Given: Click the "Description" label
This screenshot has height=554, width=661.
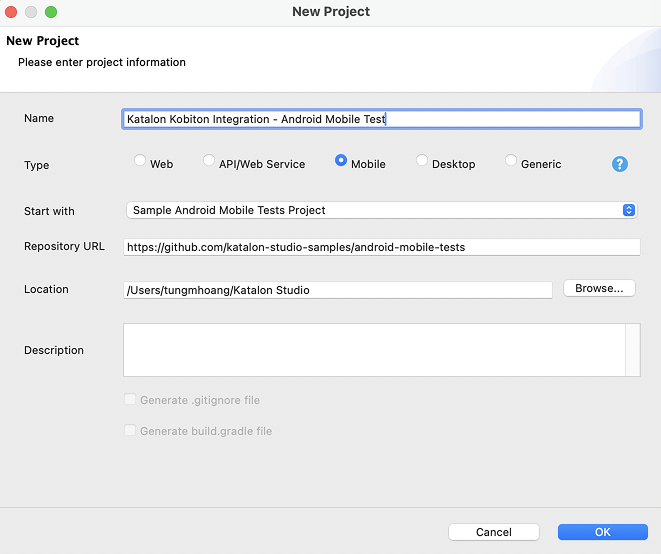Looking at the screenshot, I should [54, 350].
